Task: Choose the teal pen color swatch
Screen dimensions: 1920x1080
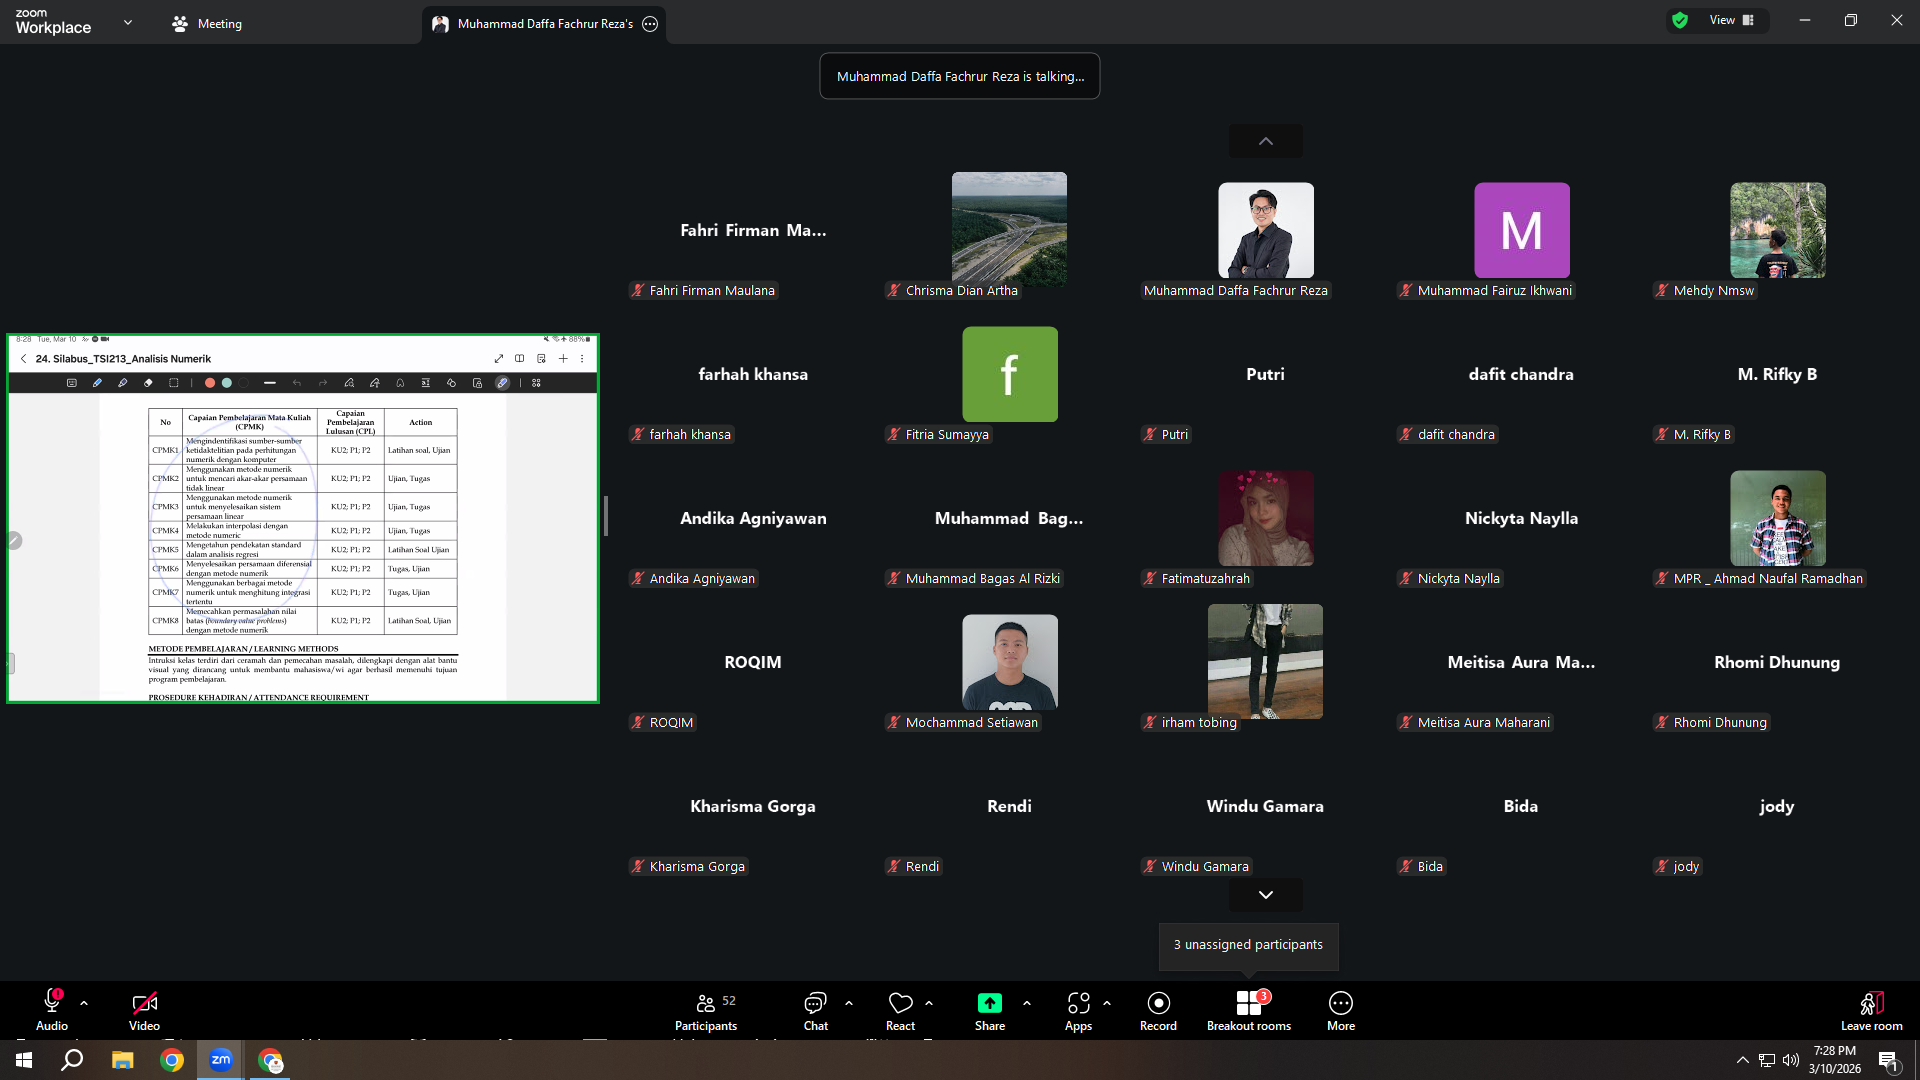Action: click(x=227, y=383)
